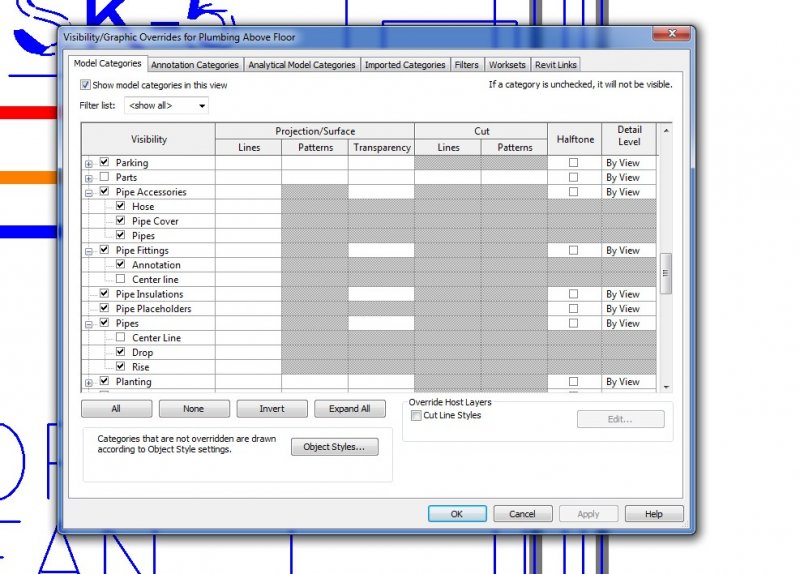Image resolution: width=800 pixels, height=574 pixels.
Task: Switch to Annotation Categories tab
Action: point(194,65)
